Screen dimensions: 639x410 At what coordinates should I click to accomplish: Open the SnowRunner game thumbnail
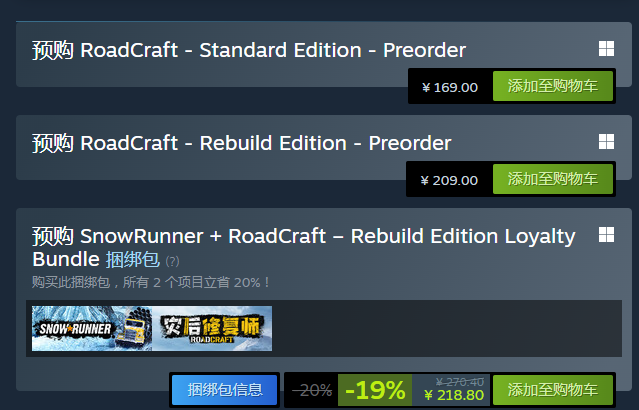click(92, 328)
